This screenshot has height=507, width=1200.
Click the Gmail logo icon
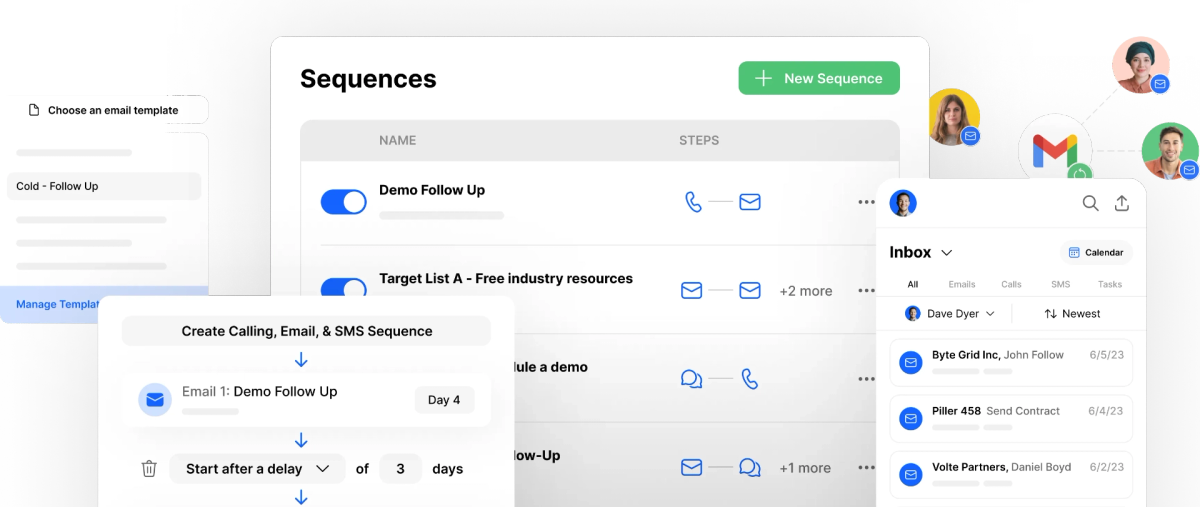(1055, 151)
